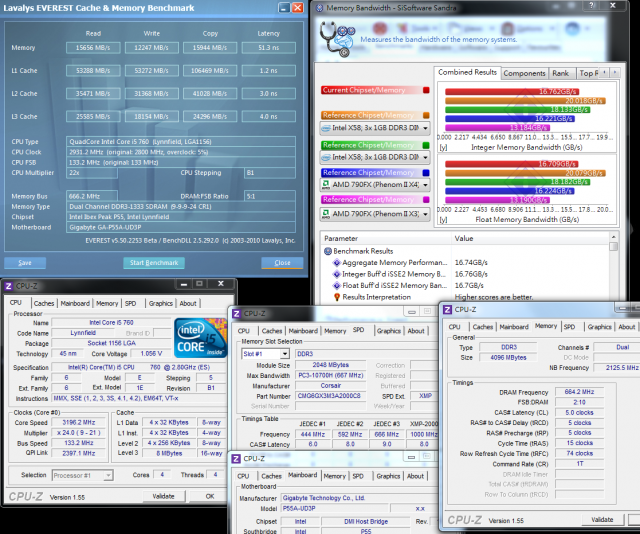This screenshot has width=640, height=534.
Task: Open Memory tab in CPU-Z SPD window
Action: (x=335, y=331)
